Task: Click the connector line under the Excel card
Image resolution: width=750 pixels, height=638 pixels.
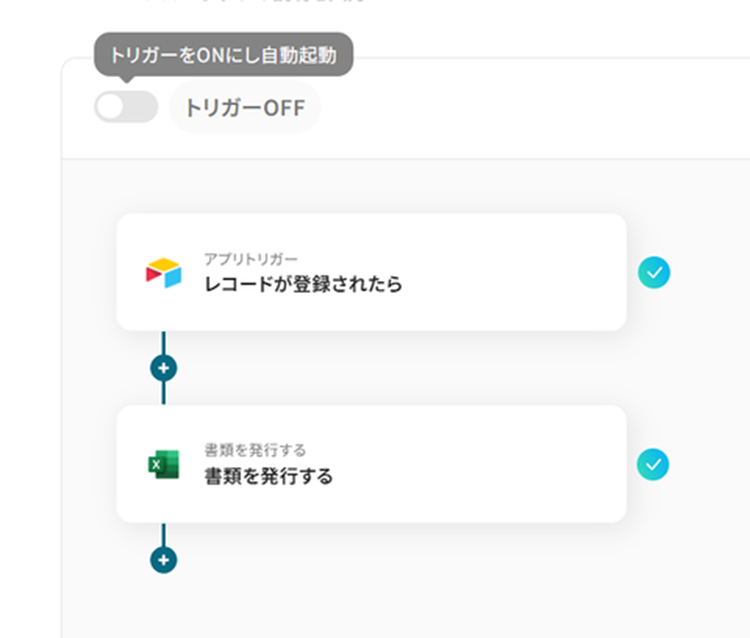Action: coord(164,534)
